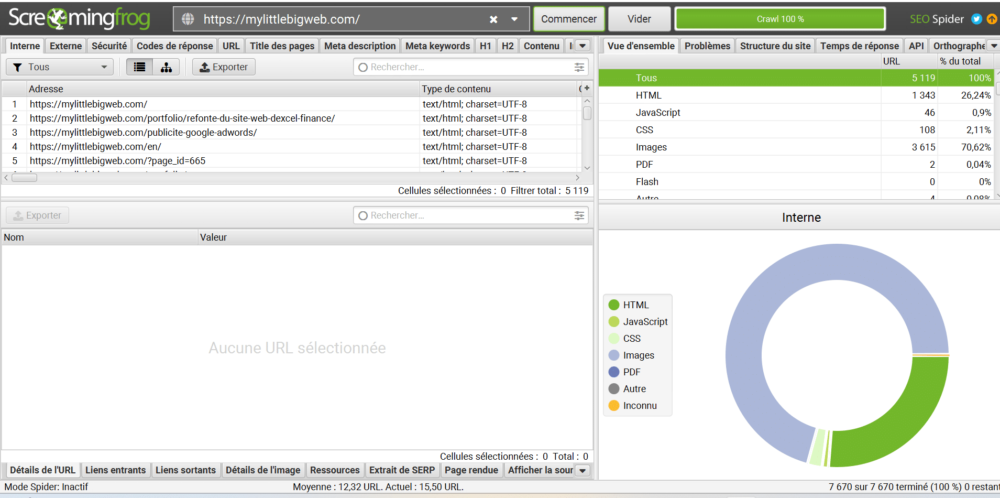The width and height of the screenshot is (1000, 498).
Task: Clear the URL with the X icon
Action: coord(493,19)
